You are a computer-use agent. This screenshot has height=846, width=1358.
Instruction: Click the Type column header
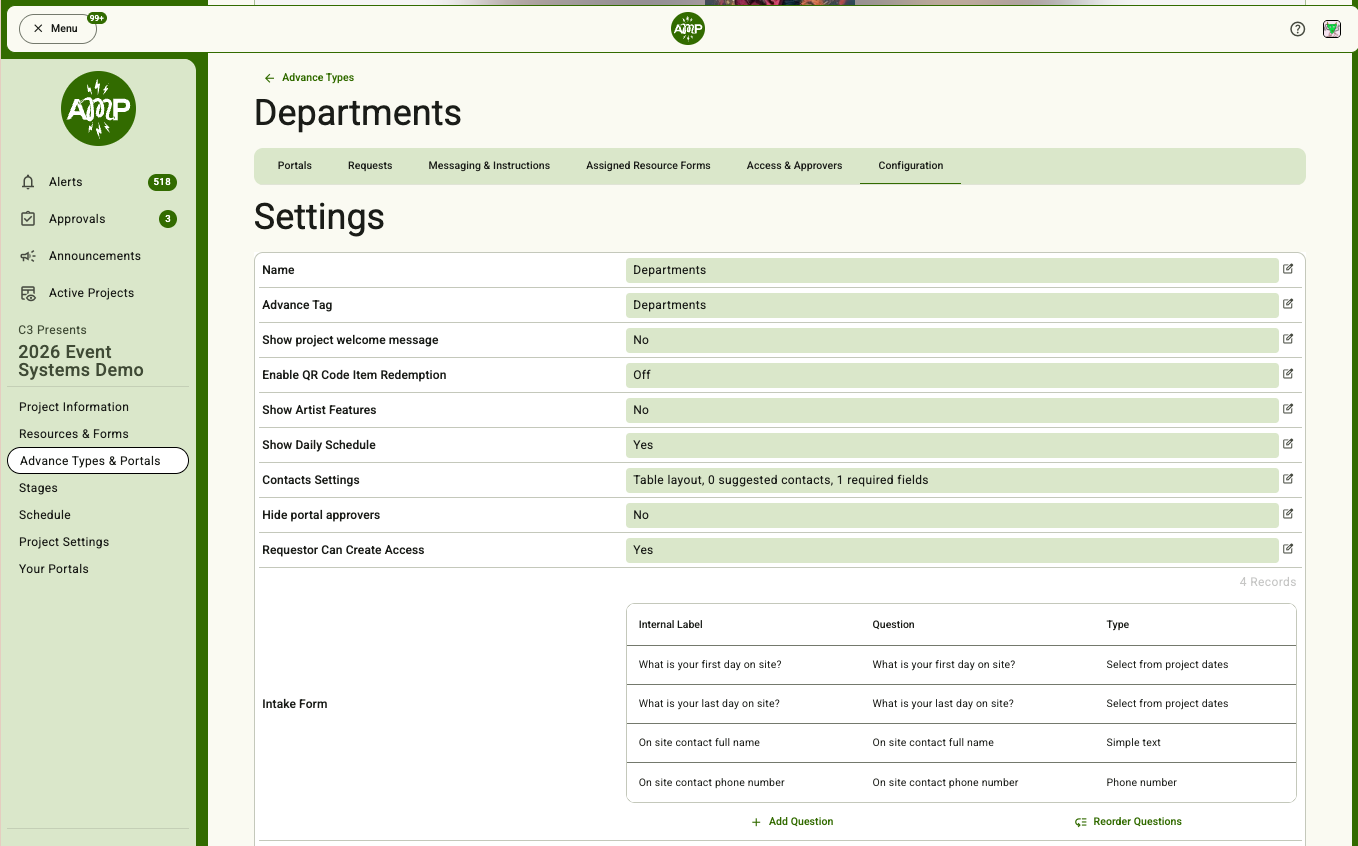pos(1118,624)
